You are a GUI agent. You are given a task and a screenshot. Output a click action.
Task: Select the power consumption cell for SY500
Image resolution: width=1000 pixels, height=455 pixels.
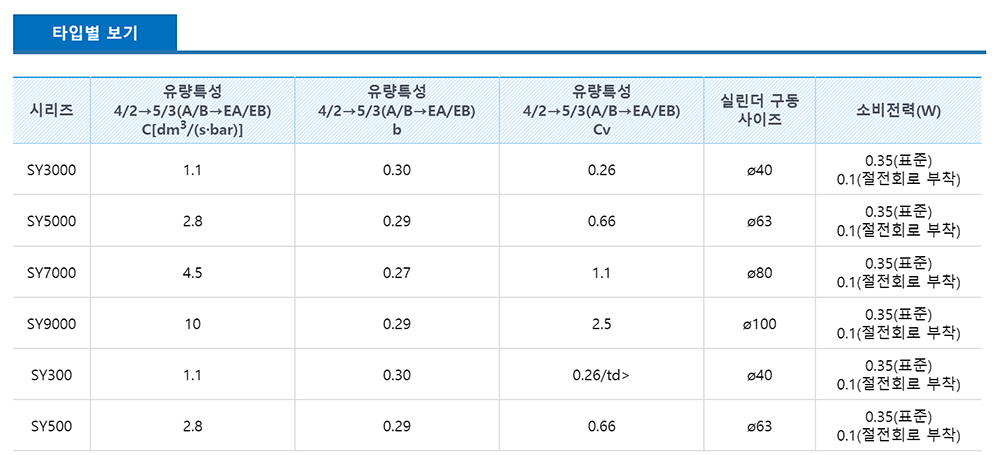pyautogui.click(x=901, y=426)
